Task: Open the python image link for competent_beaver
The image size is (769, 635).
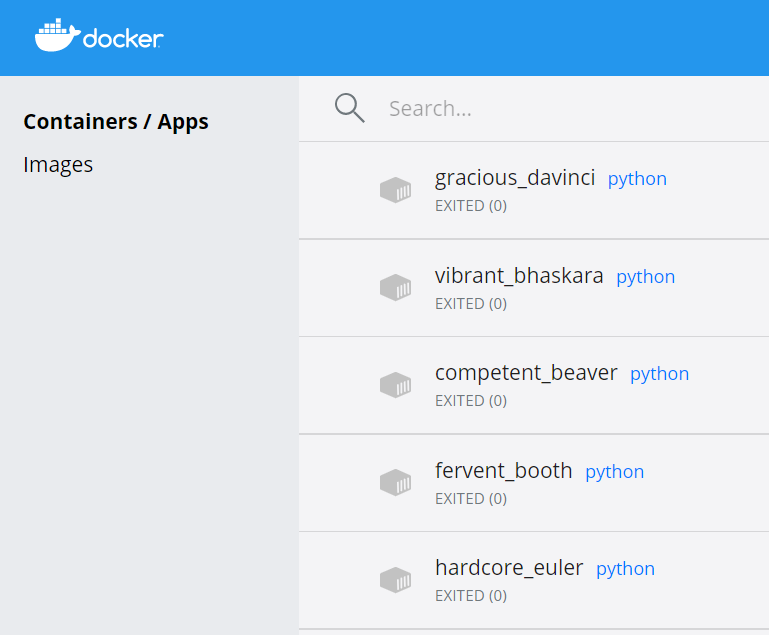Action: tap(659, 375)
